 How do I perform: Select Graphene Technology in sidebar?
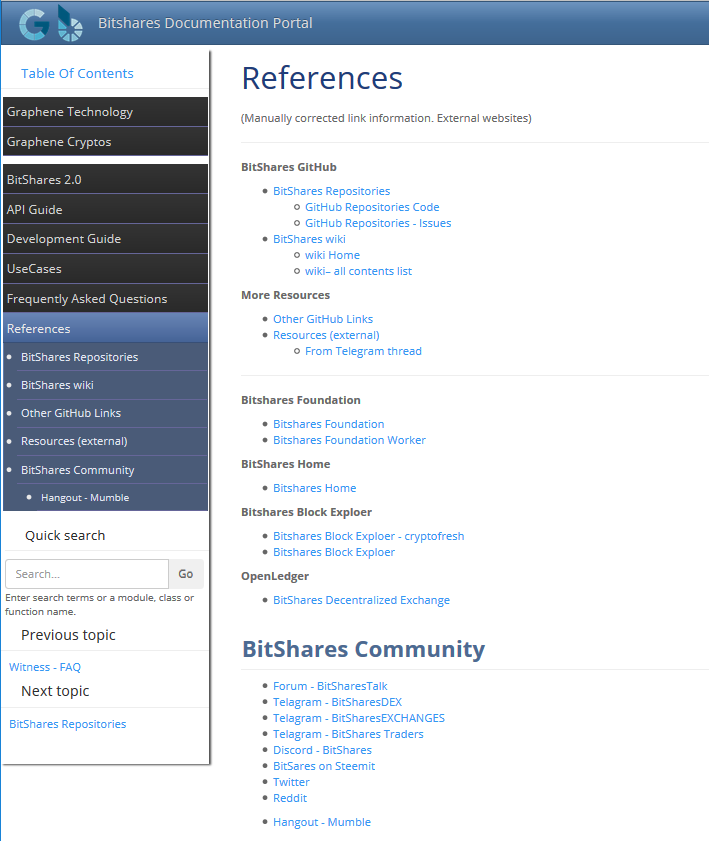click(106, 112)
